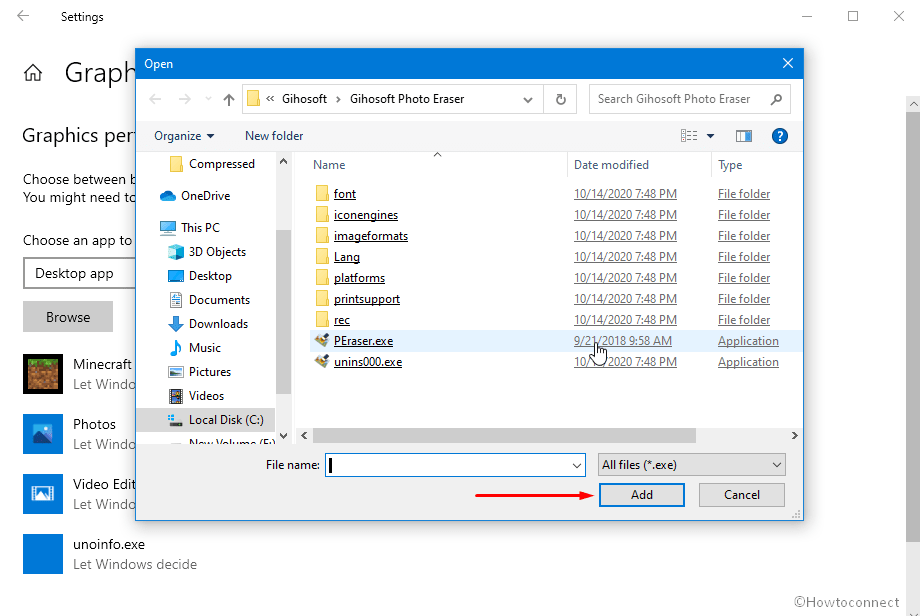Open the view options dropdown arrow

tap(710, 136)
